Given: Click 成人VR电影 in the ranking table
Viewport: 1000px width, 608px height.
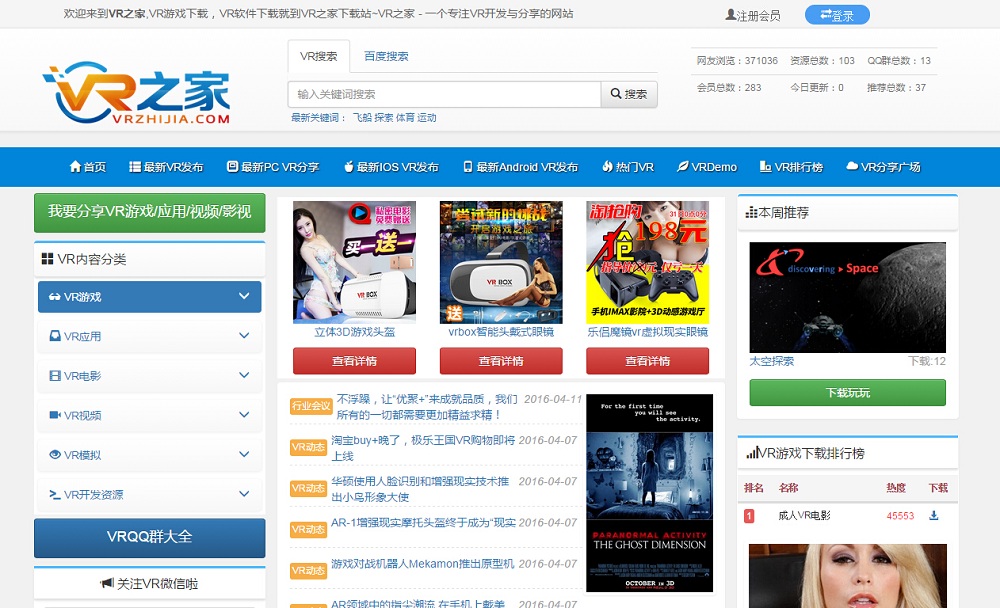Looking at the screenshot, I should pos(804,515).
